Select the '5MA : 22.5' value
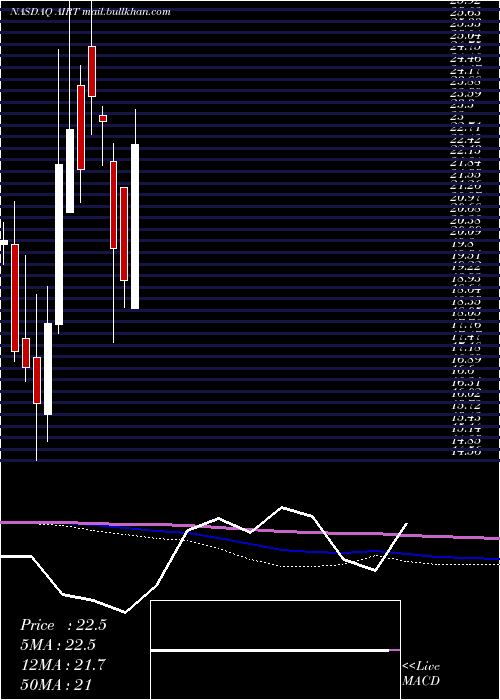The height and width of the screenshot is (700, 500). [x=58, y=645]
